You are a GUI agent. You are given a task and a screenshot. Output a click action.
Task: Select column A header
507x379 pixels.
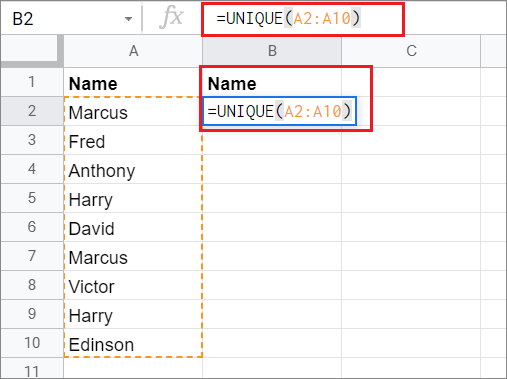point(133,51)
